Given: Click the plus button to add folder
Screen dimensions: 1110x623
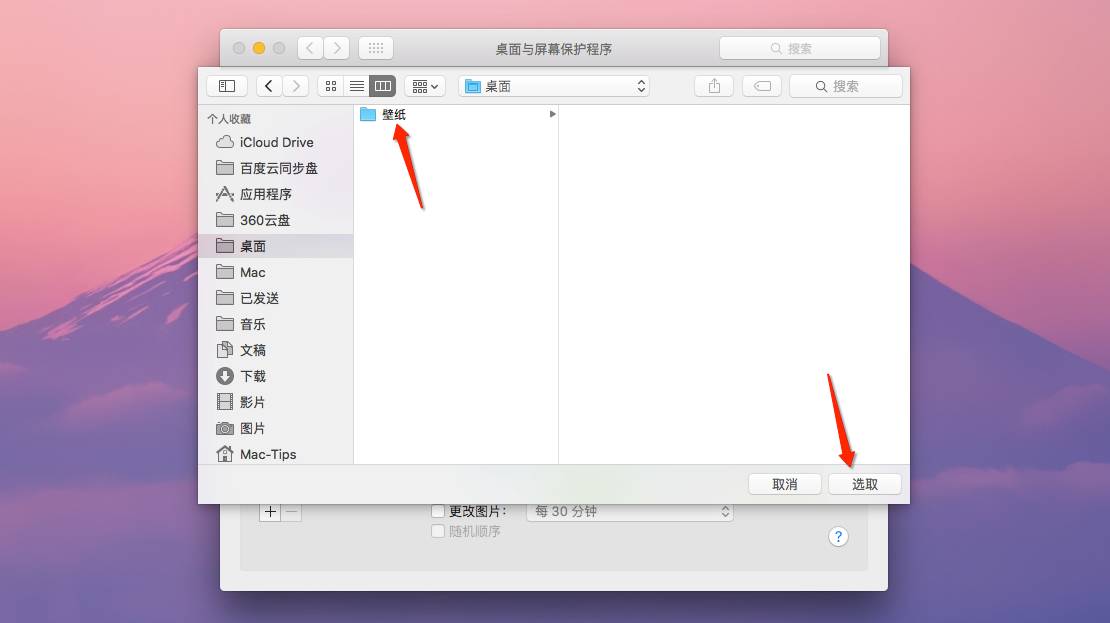Looking at the screenshot, I should coord(270,511).
